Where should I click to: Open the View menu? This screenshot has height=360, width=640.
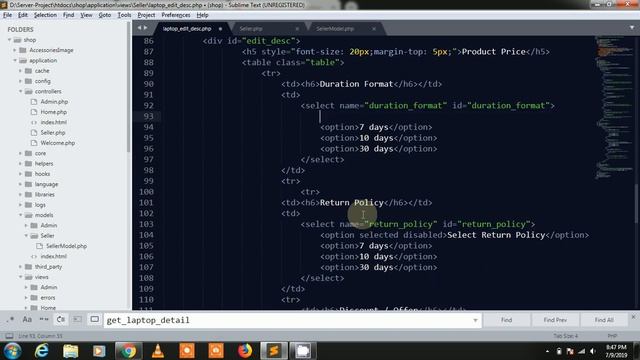point(86,15)
